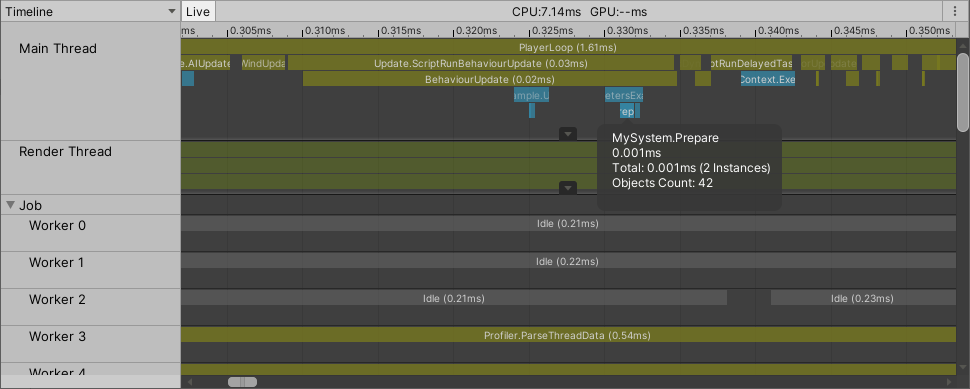Click the Worker 2 label
970x389 pixels.
point(57,299)
